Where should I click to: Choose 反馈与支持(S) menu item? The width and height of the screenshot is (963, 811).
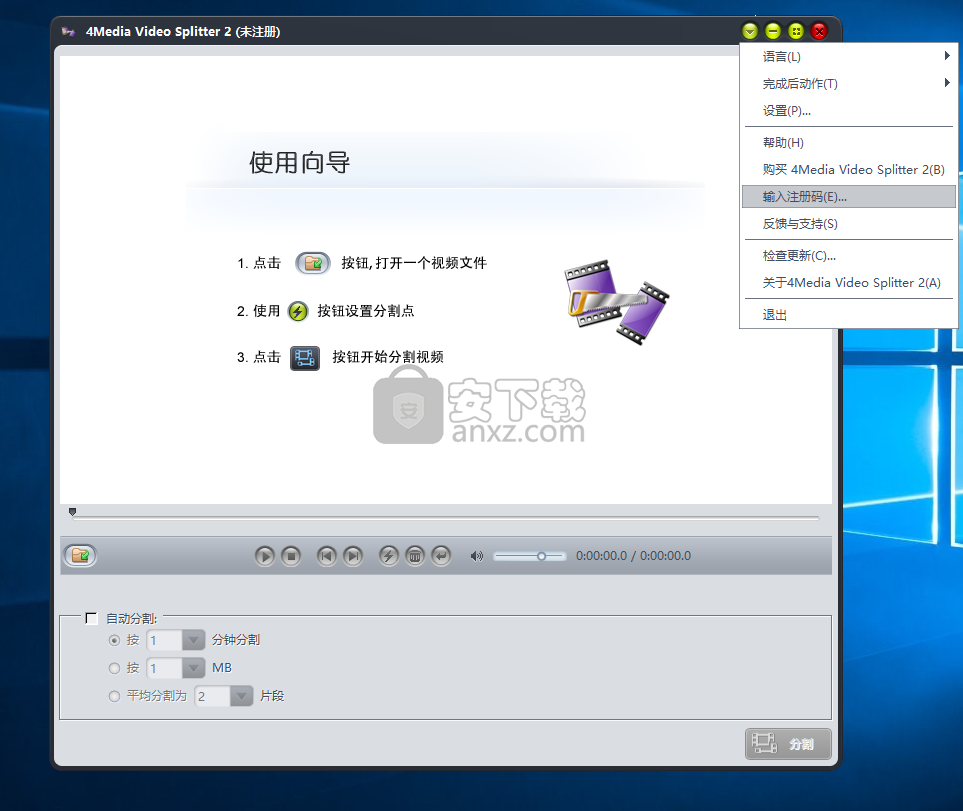[849, 223]
